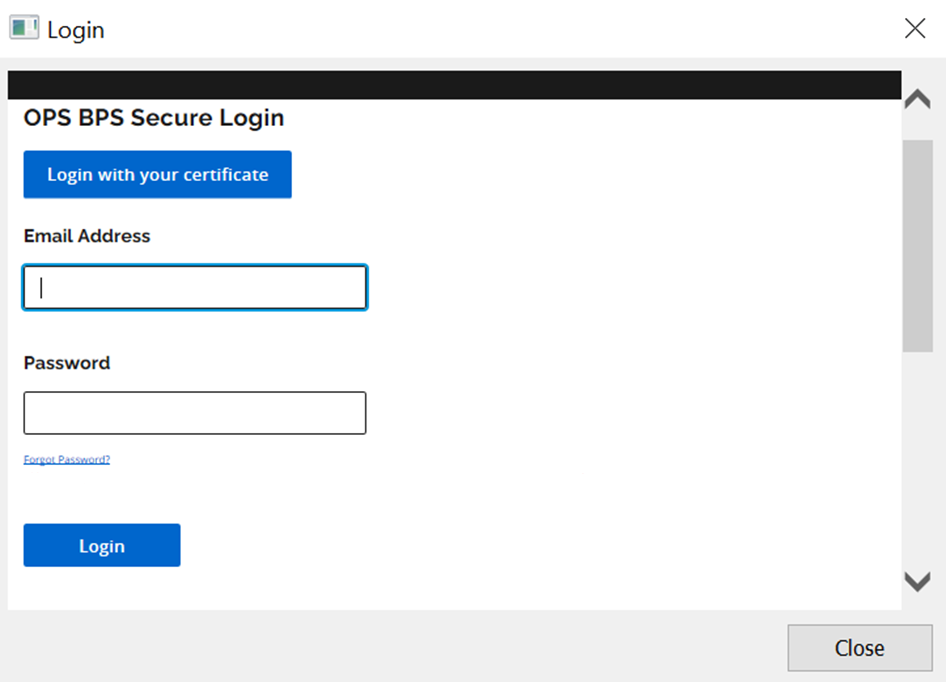Click the gray footer area left of Close
The image size is (946, 682).
[400, 647]
